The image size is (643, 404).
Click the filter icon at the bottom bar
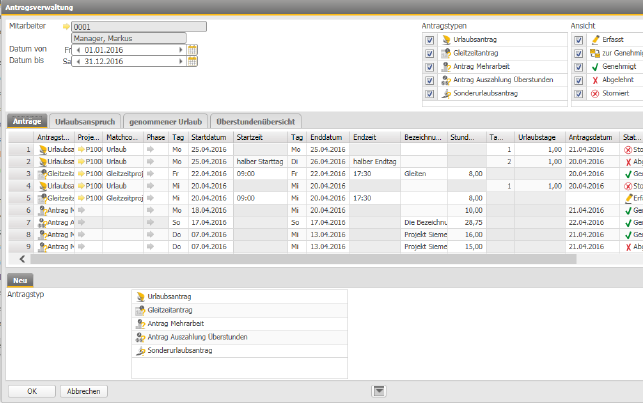coord(380,390)
